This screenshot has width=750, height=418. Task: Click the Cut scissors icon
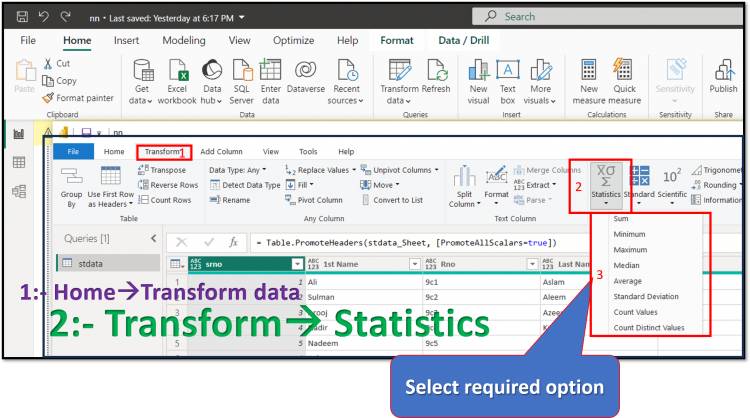click(48, 63)
